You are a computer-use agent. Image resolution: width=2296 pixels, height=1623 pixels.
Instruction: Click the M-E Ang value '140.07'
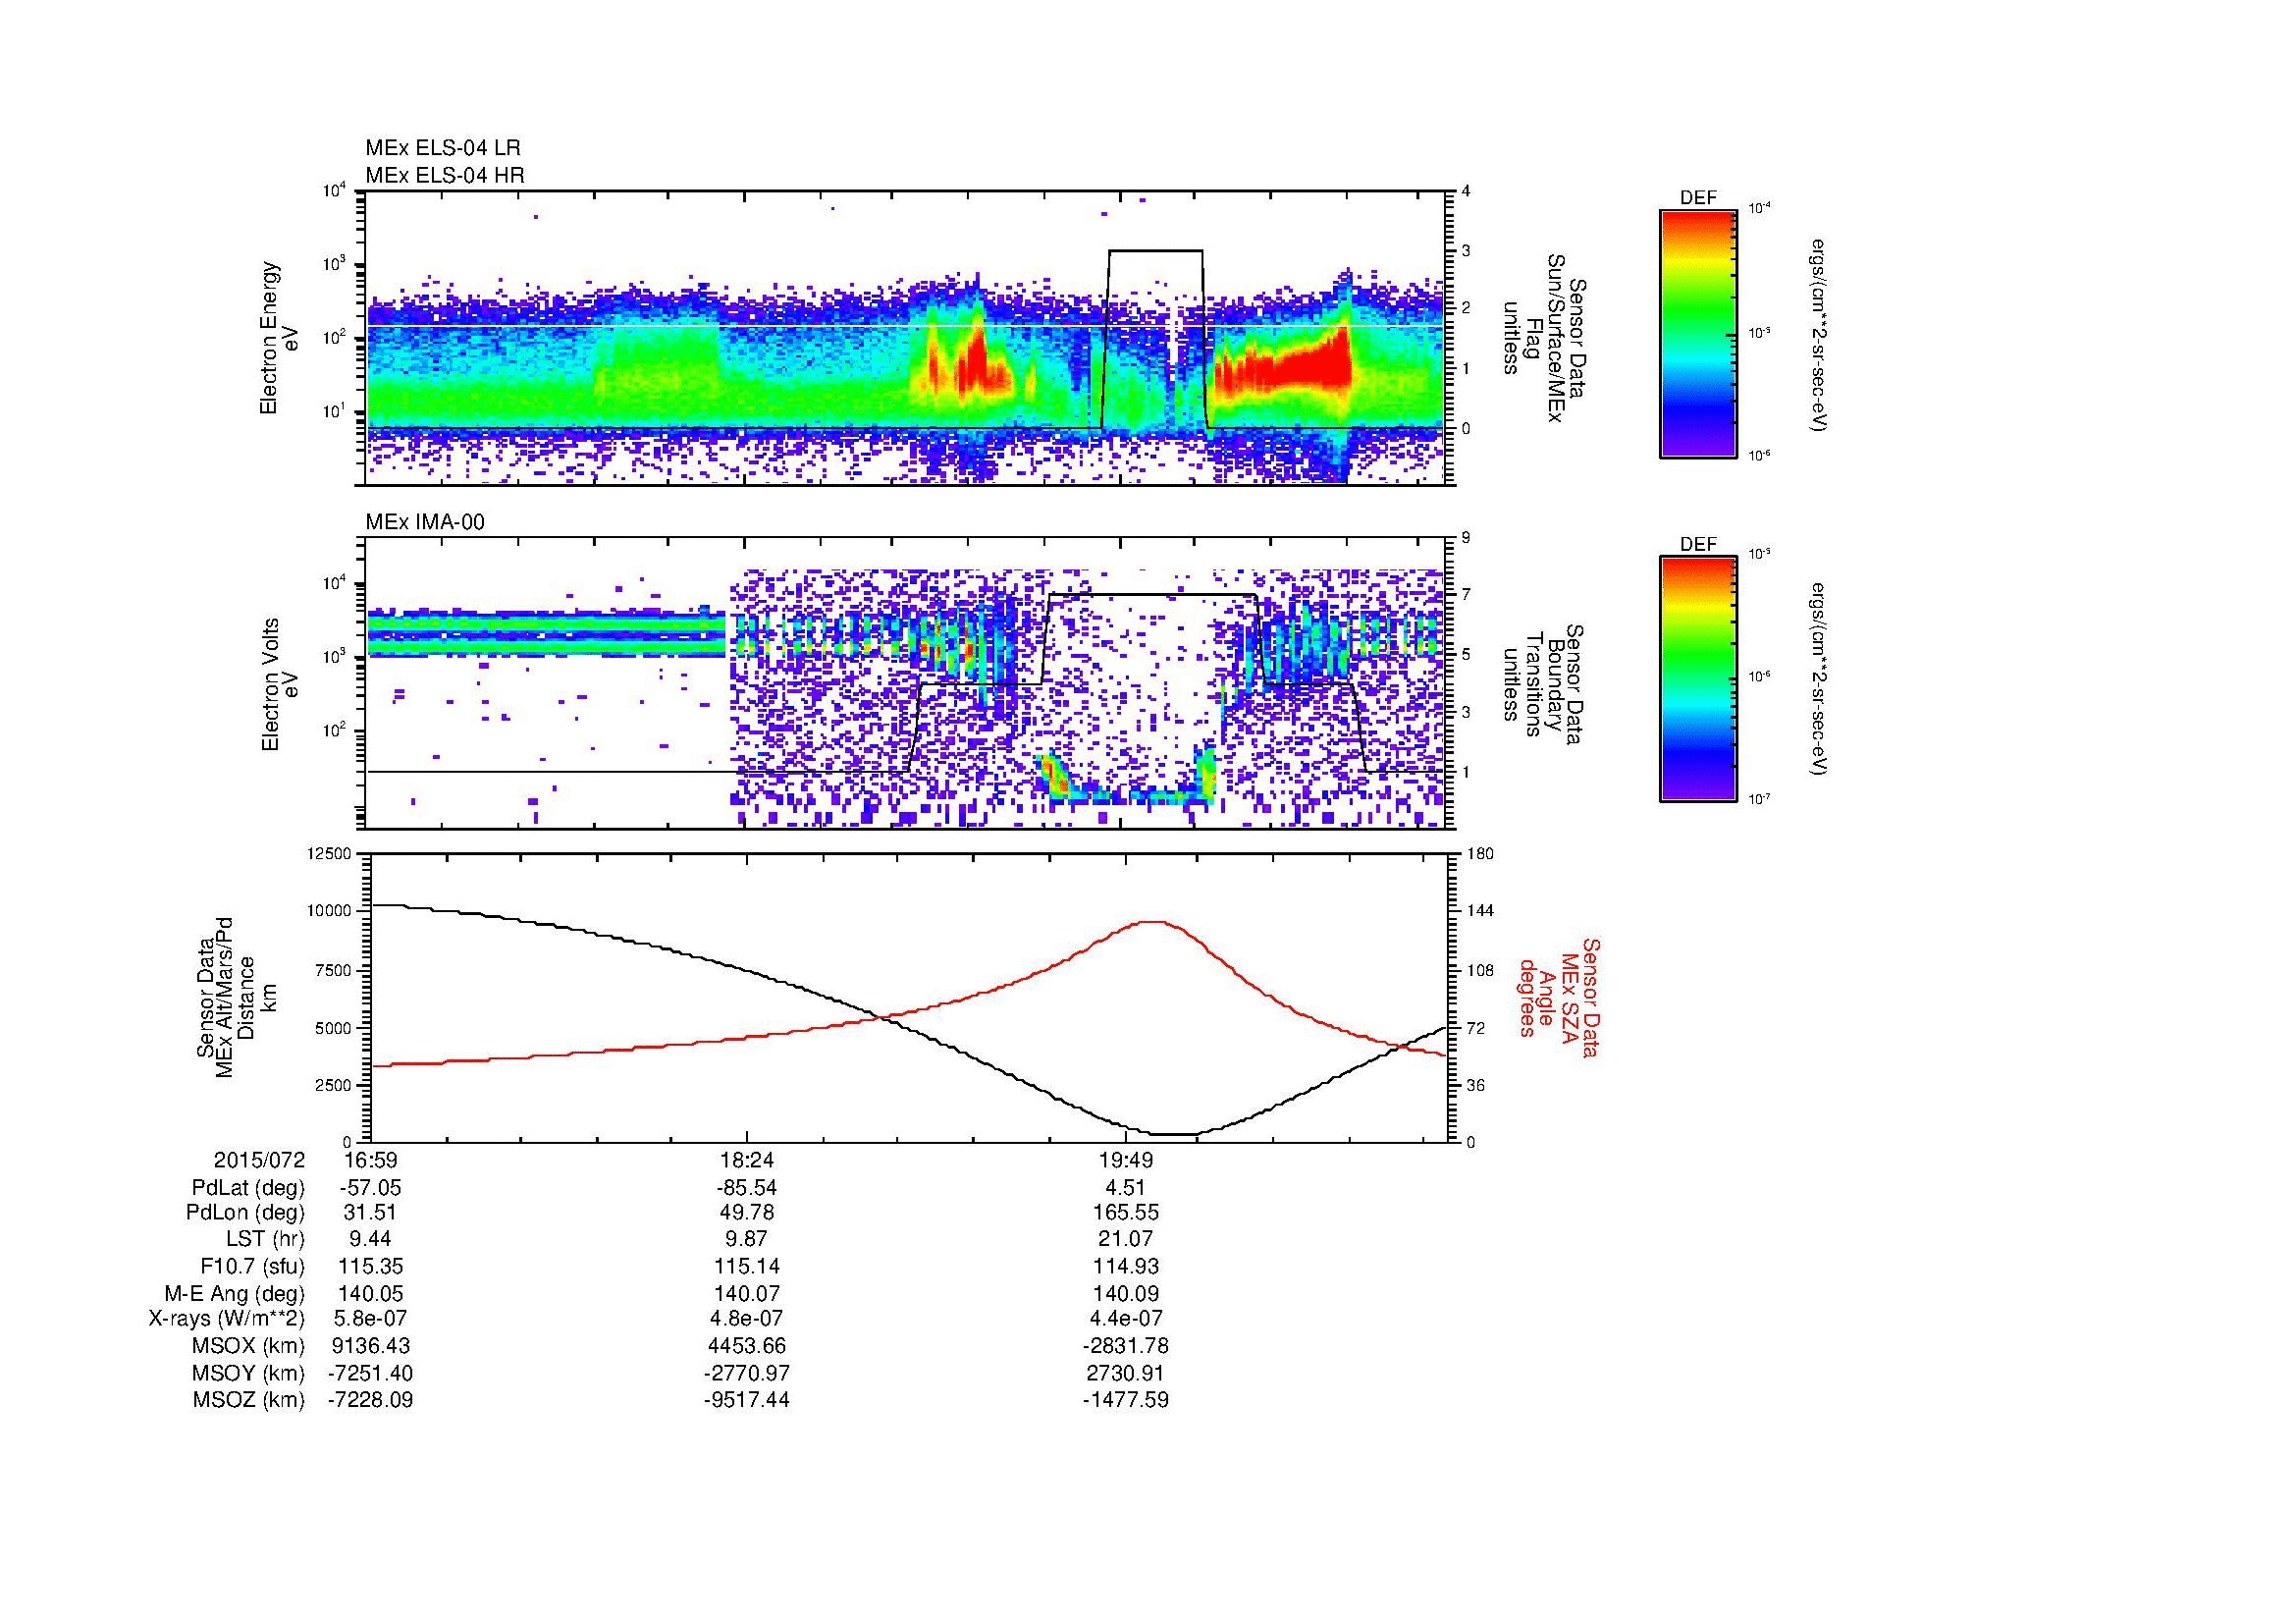point(746,1293)
